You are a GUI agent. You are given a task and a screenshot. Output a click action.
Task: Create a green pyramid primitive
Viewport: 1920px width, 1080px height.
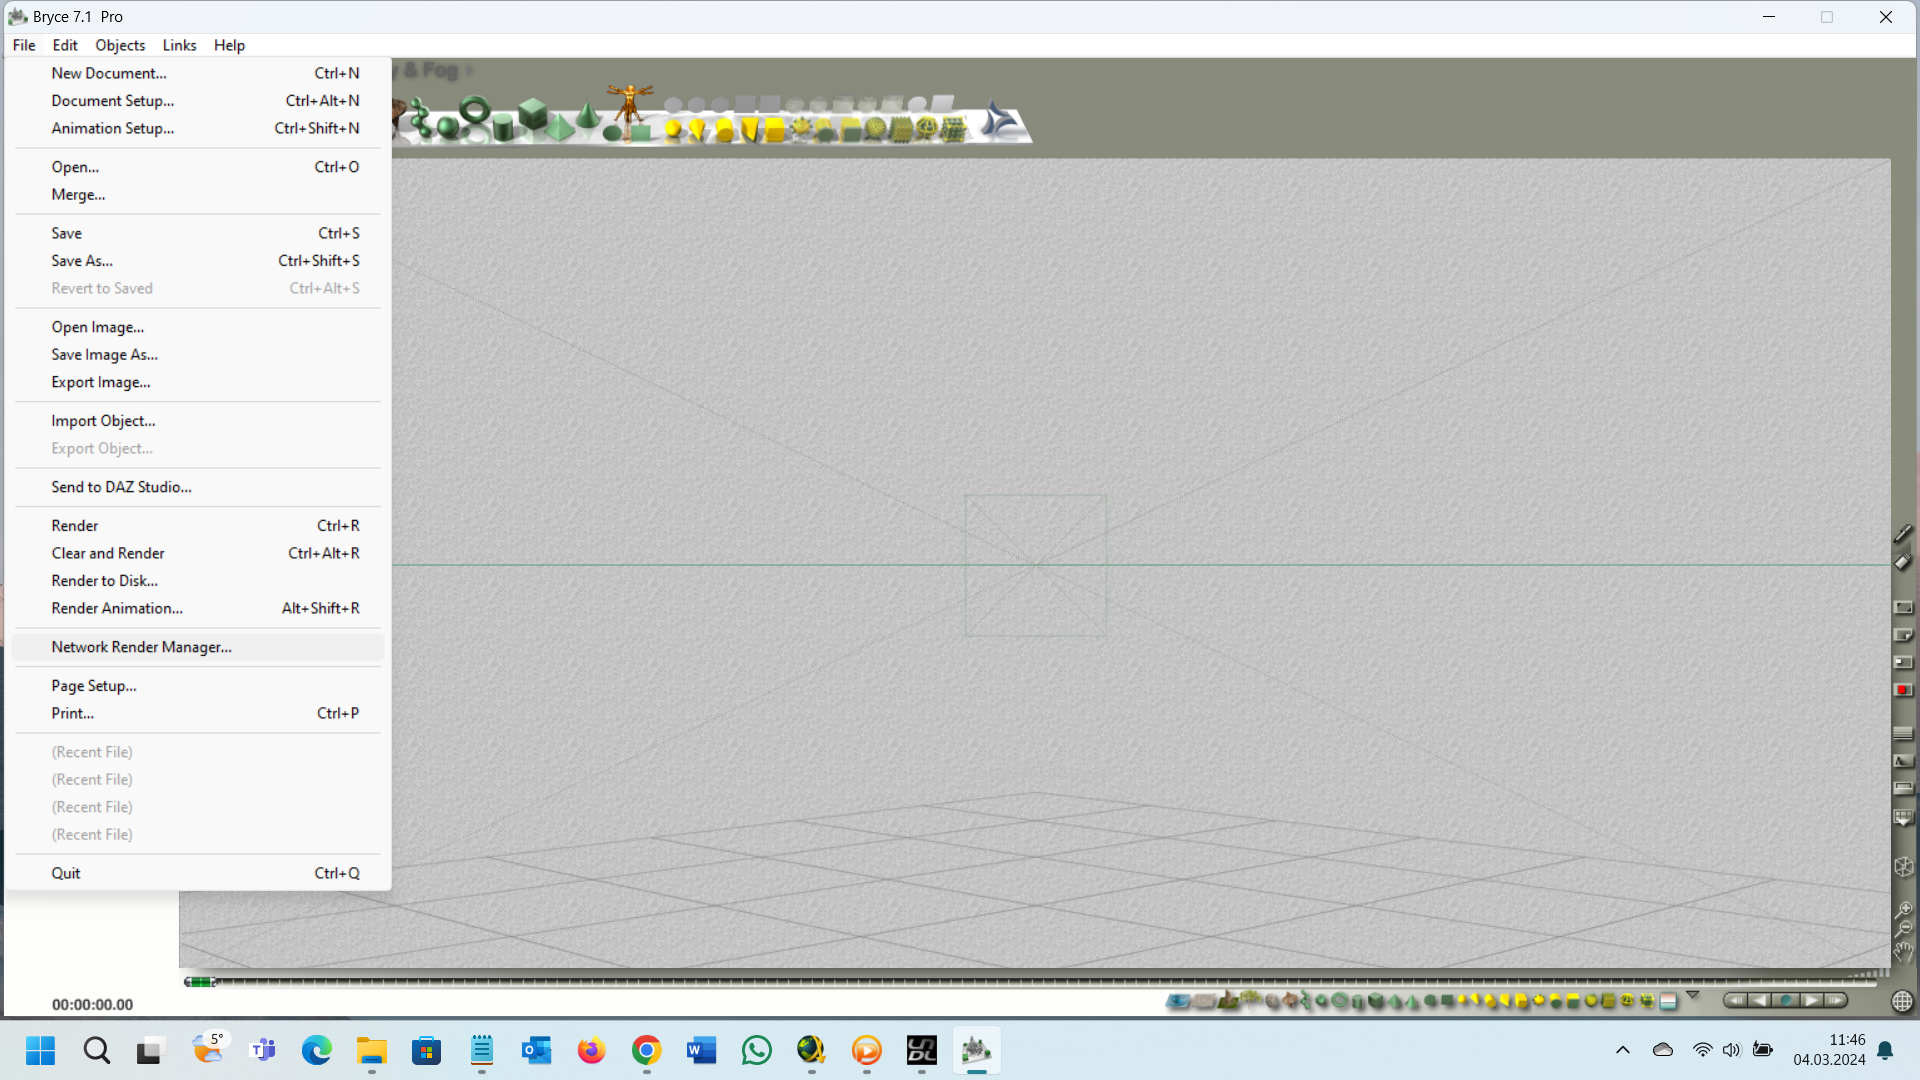[x=559, y=127]
